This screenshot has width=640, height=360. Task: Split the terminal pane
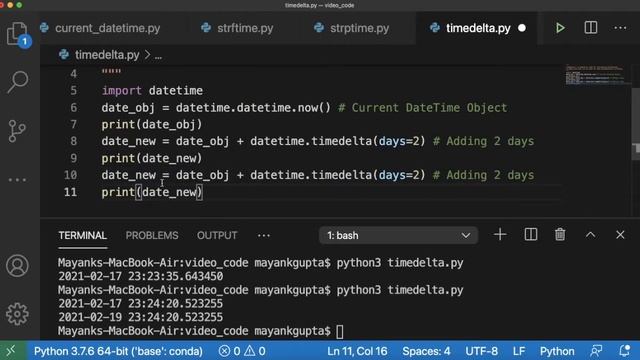click(531, 235)
